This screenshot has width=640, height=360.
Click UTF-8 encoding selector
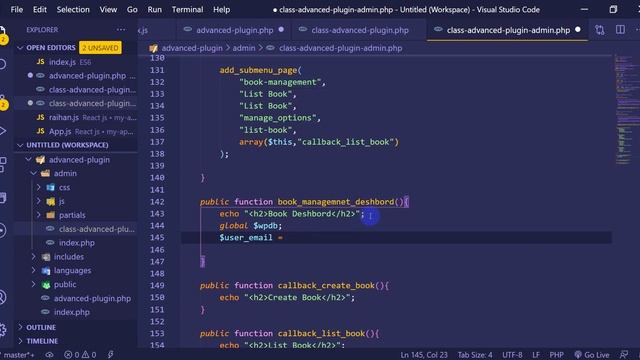[512, 355]
